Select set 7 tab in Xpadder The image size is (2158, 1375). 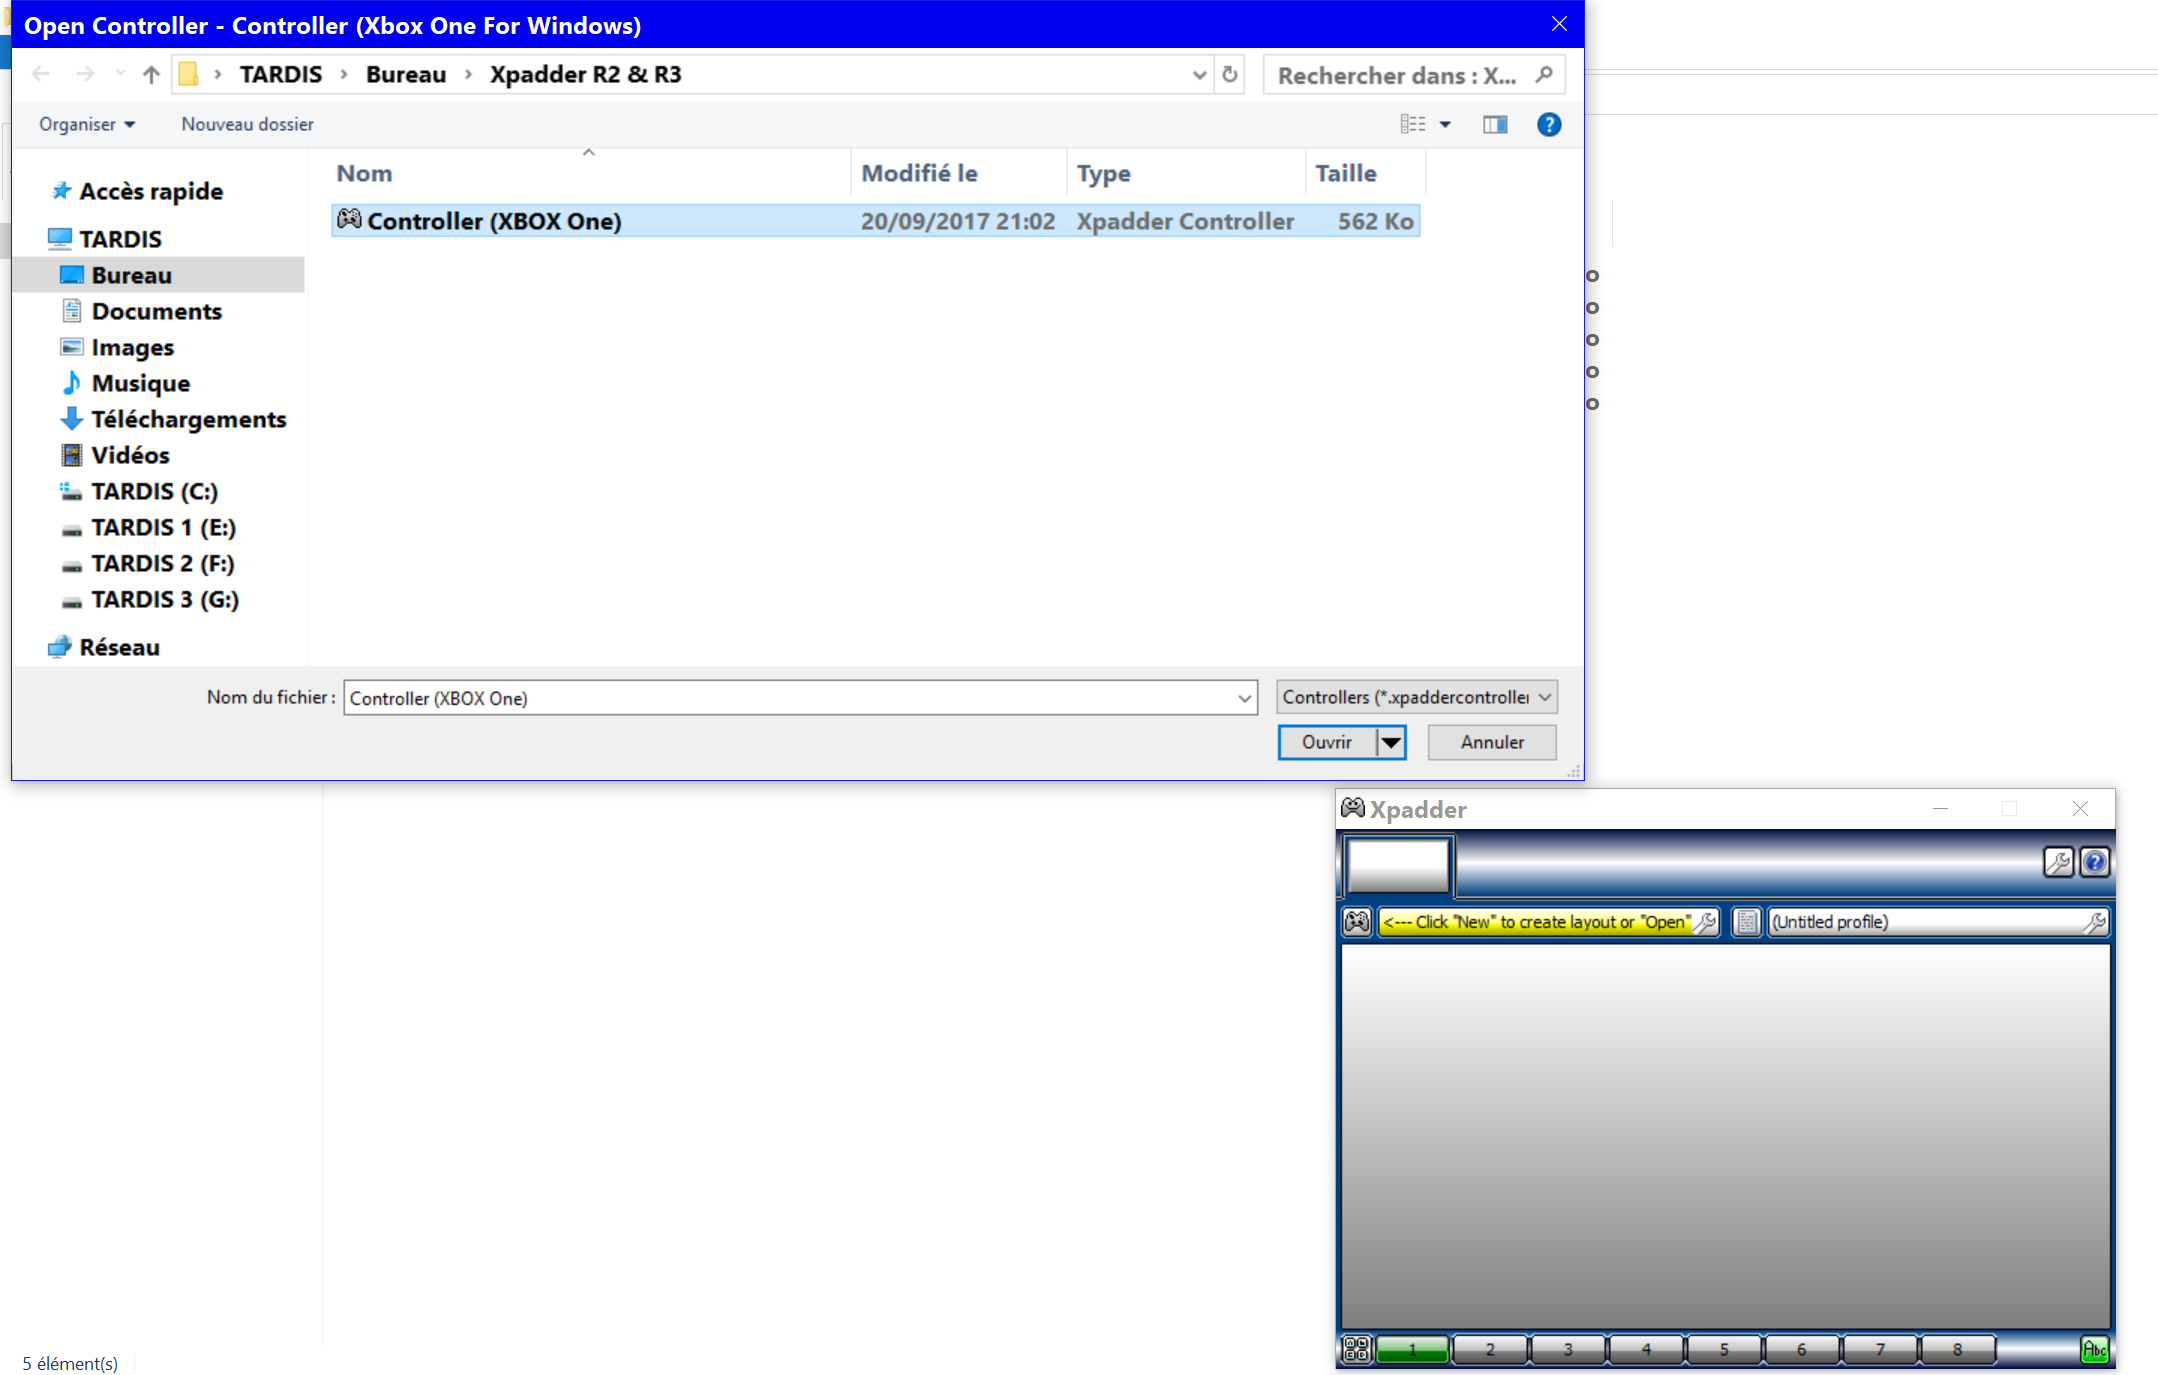[x=1880, y=1349]
